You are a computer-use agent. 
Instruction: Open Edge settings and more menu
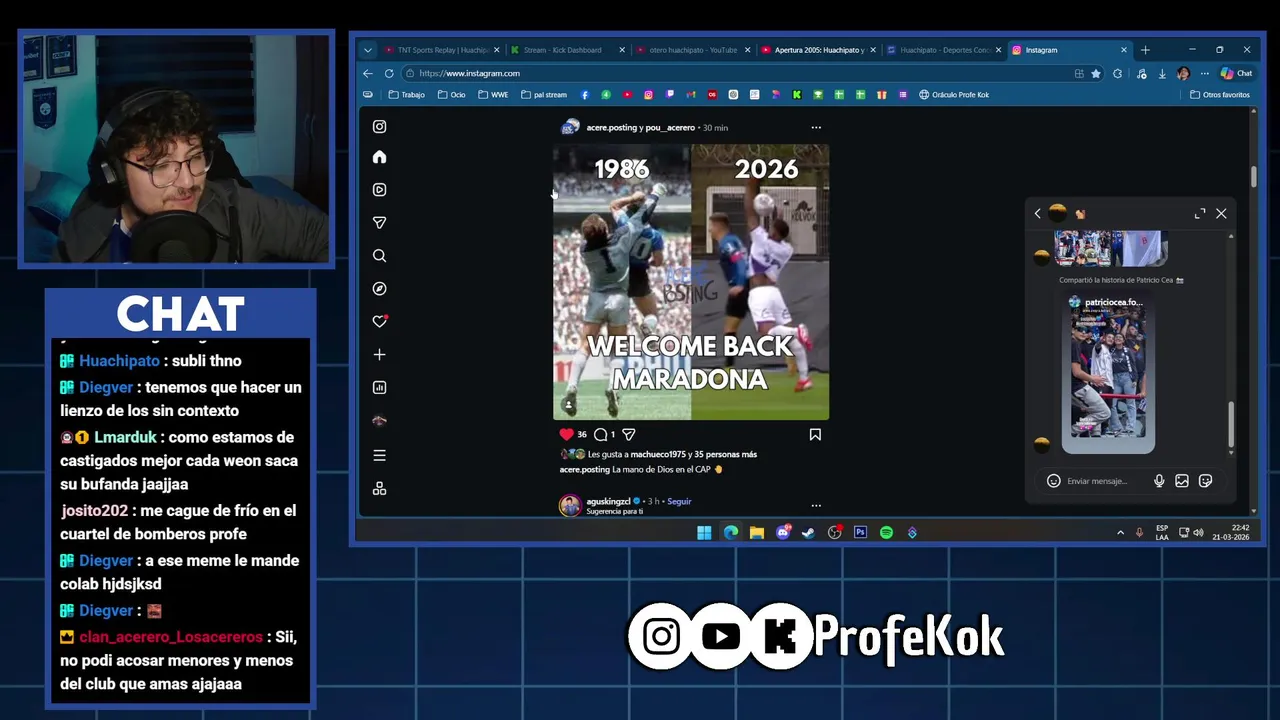pos(1204,73)
